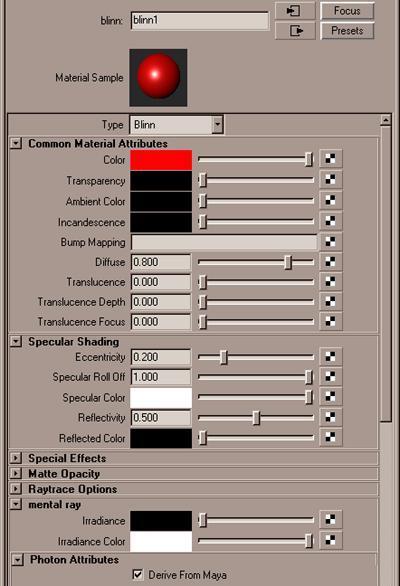
Task: Click the blinn name field containing blinn1
Action: [200, 21]
